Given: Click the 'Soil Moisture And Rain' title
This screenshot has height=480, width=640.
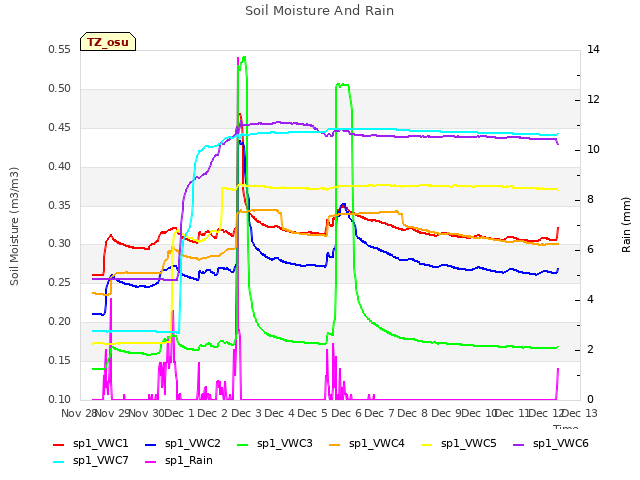Looking at the screenshot, I should [x=320, y=11].
